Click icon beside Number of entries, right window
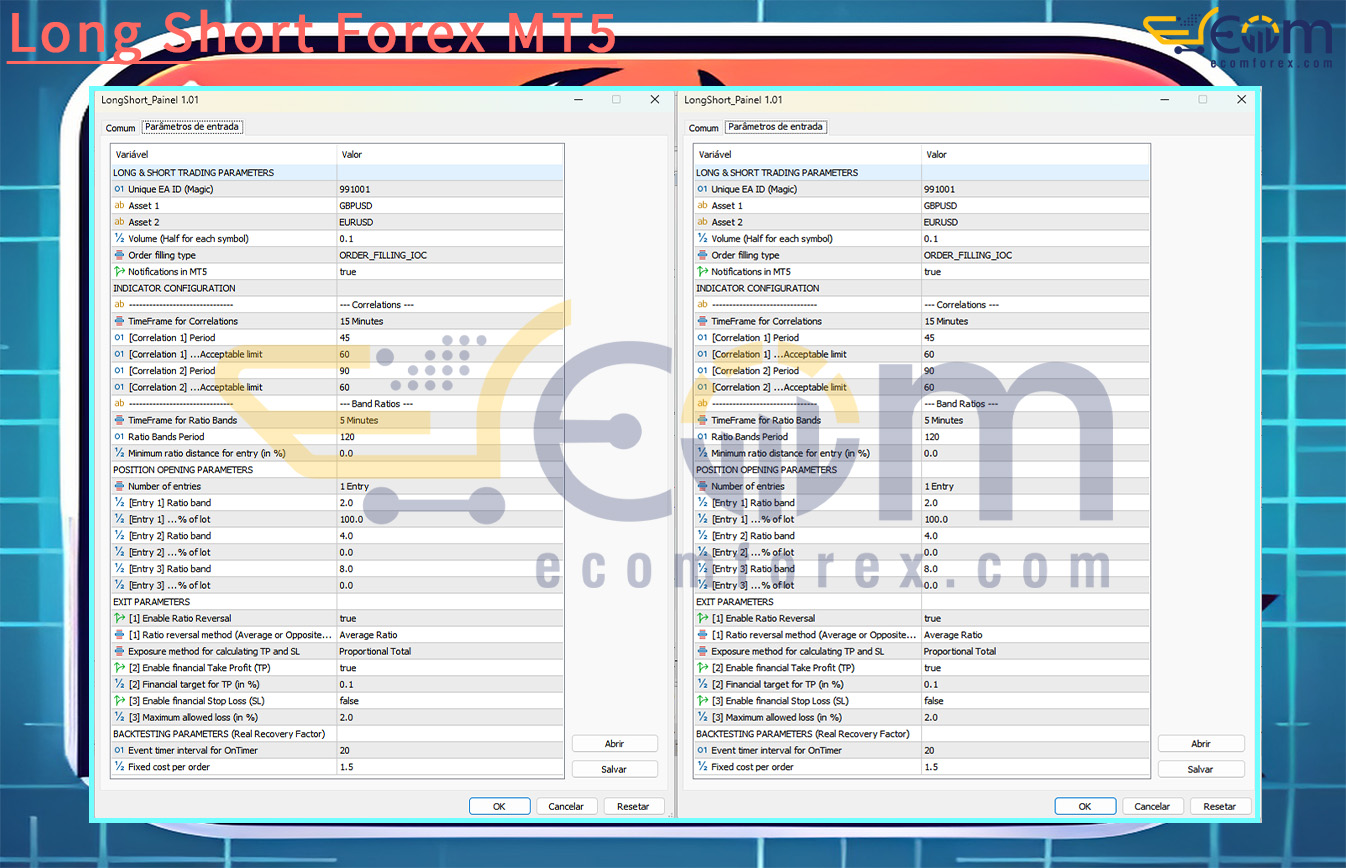Viewport: 1346px width, 868px height. pos(702,486)
